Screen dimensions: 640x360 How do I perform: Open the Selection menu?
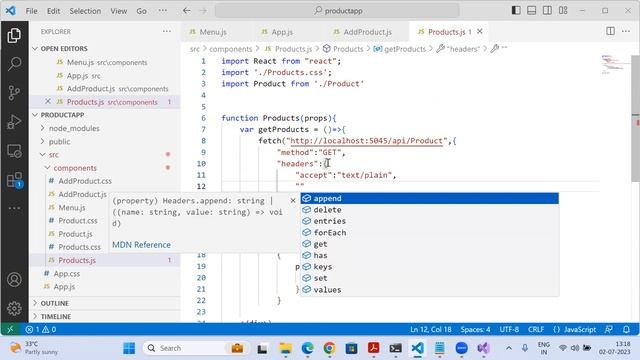point(85,11)
